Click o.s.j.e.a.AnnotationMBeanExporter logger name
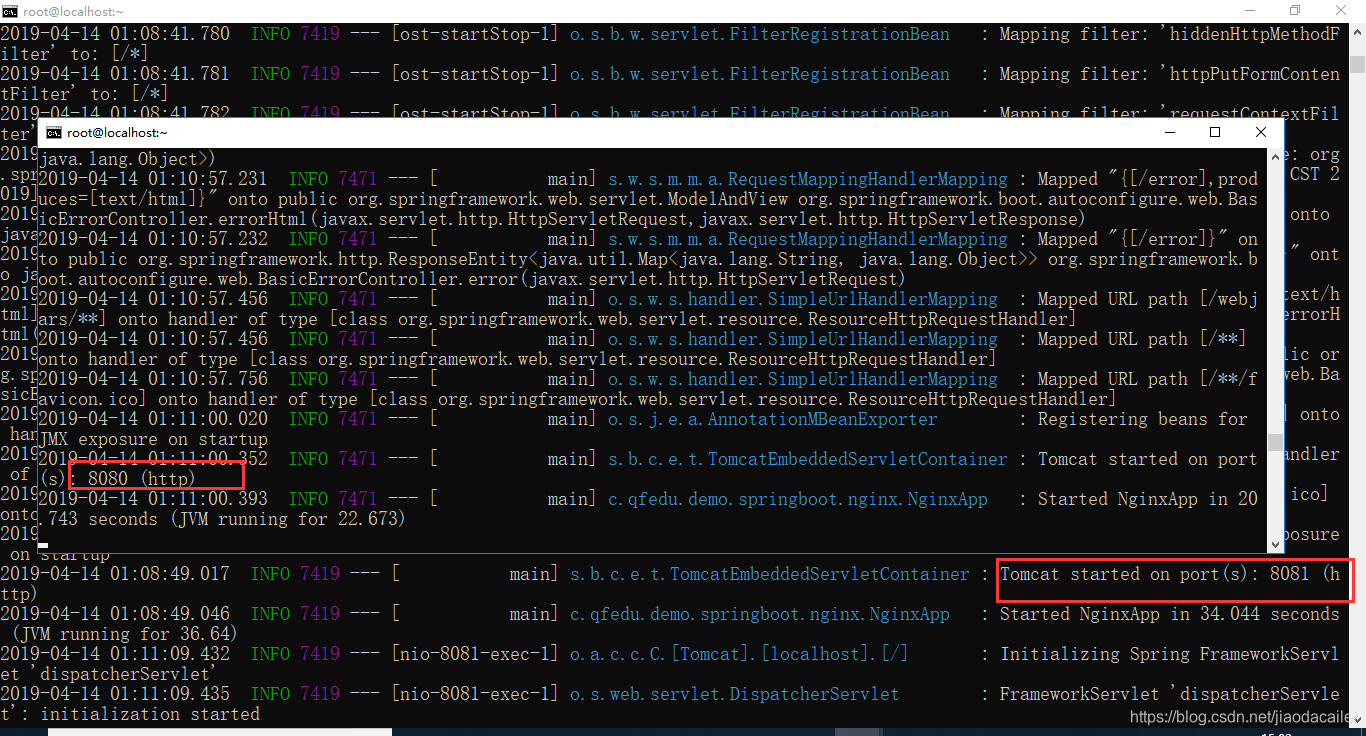 coord(773,419)
